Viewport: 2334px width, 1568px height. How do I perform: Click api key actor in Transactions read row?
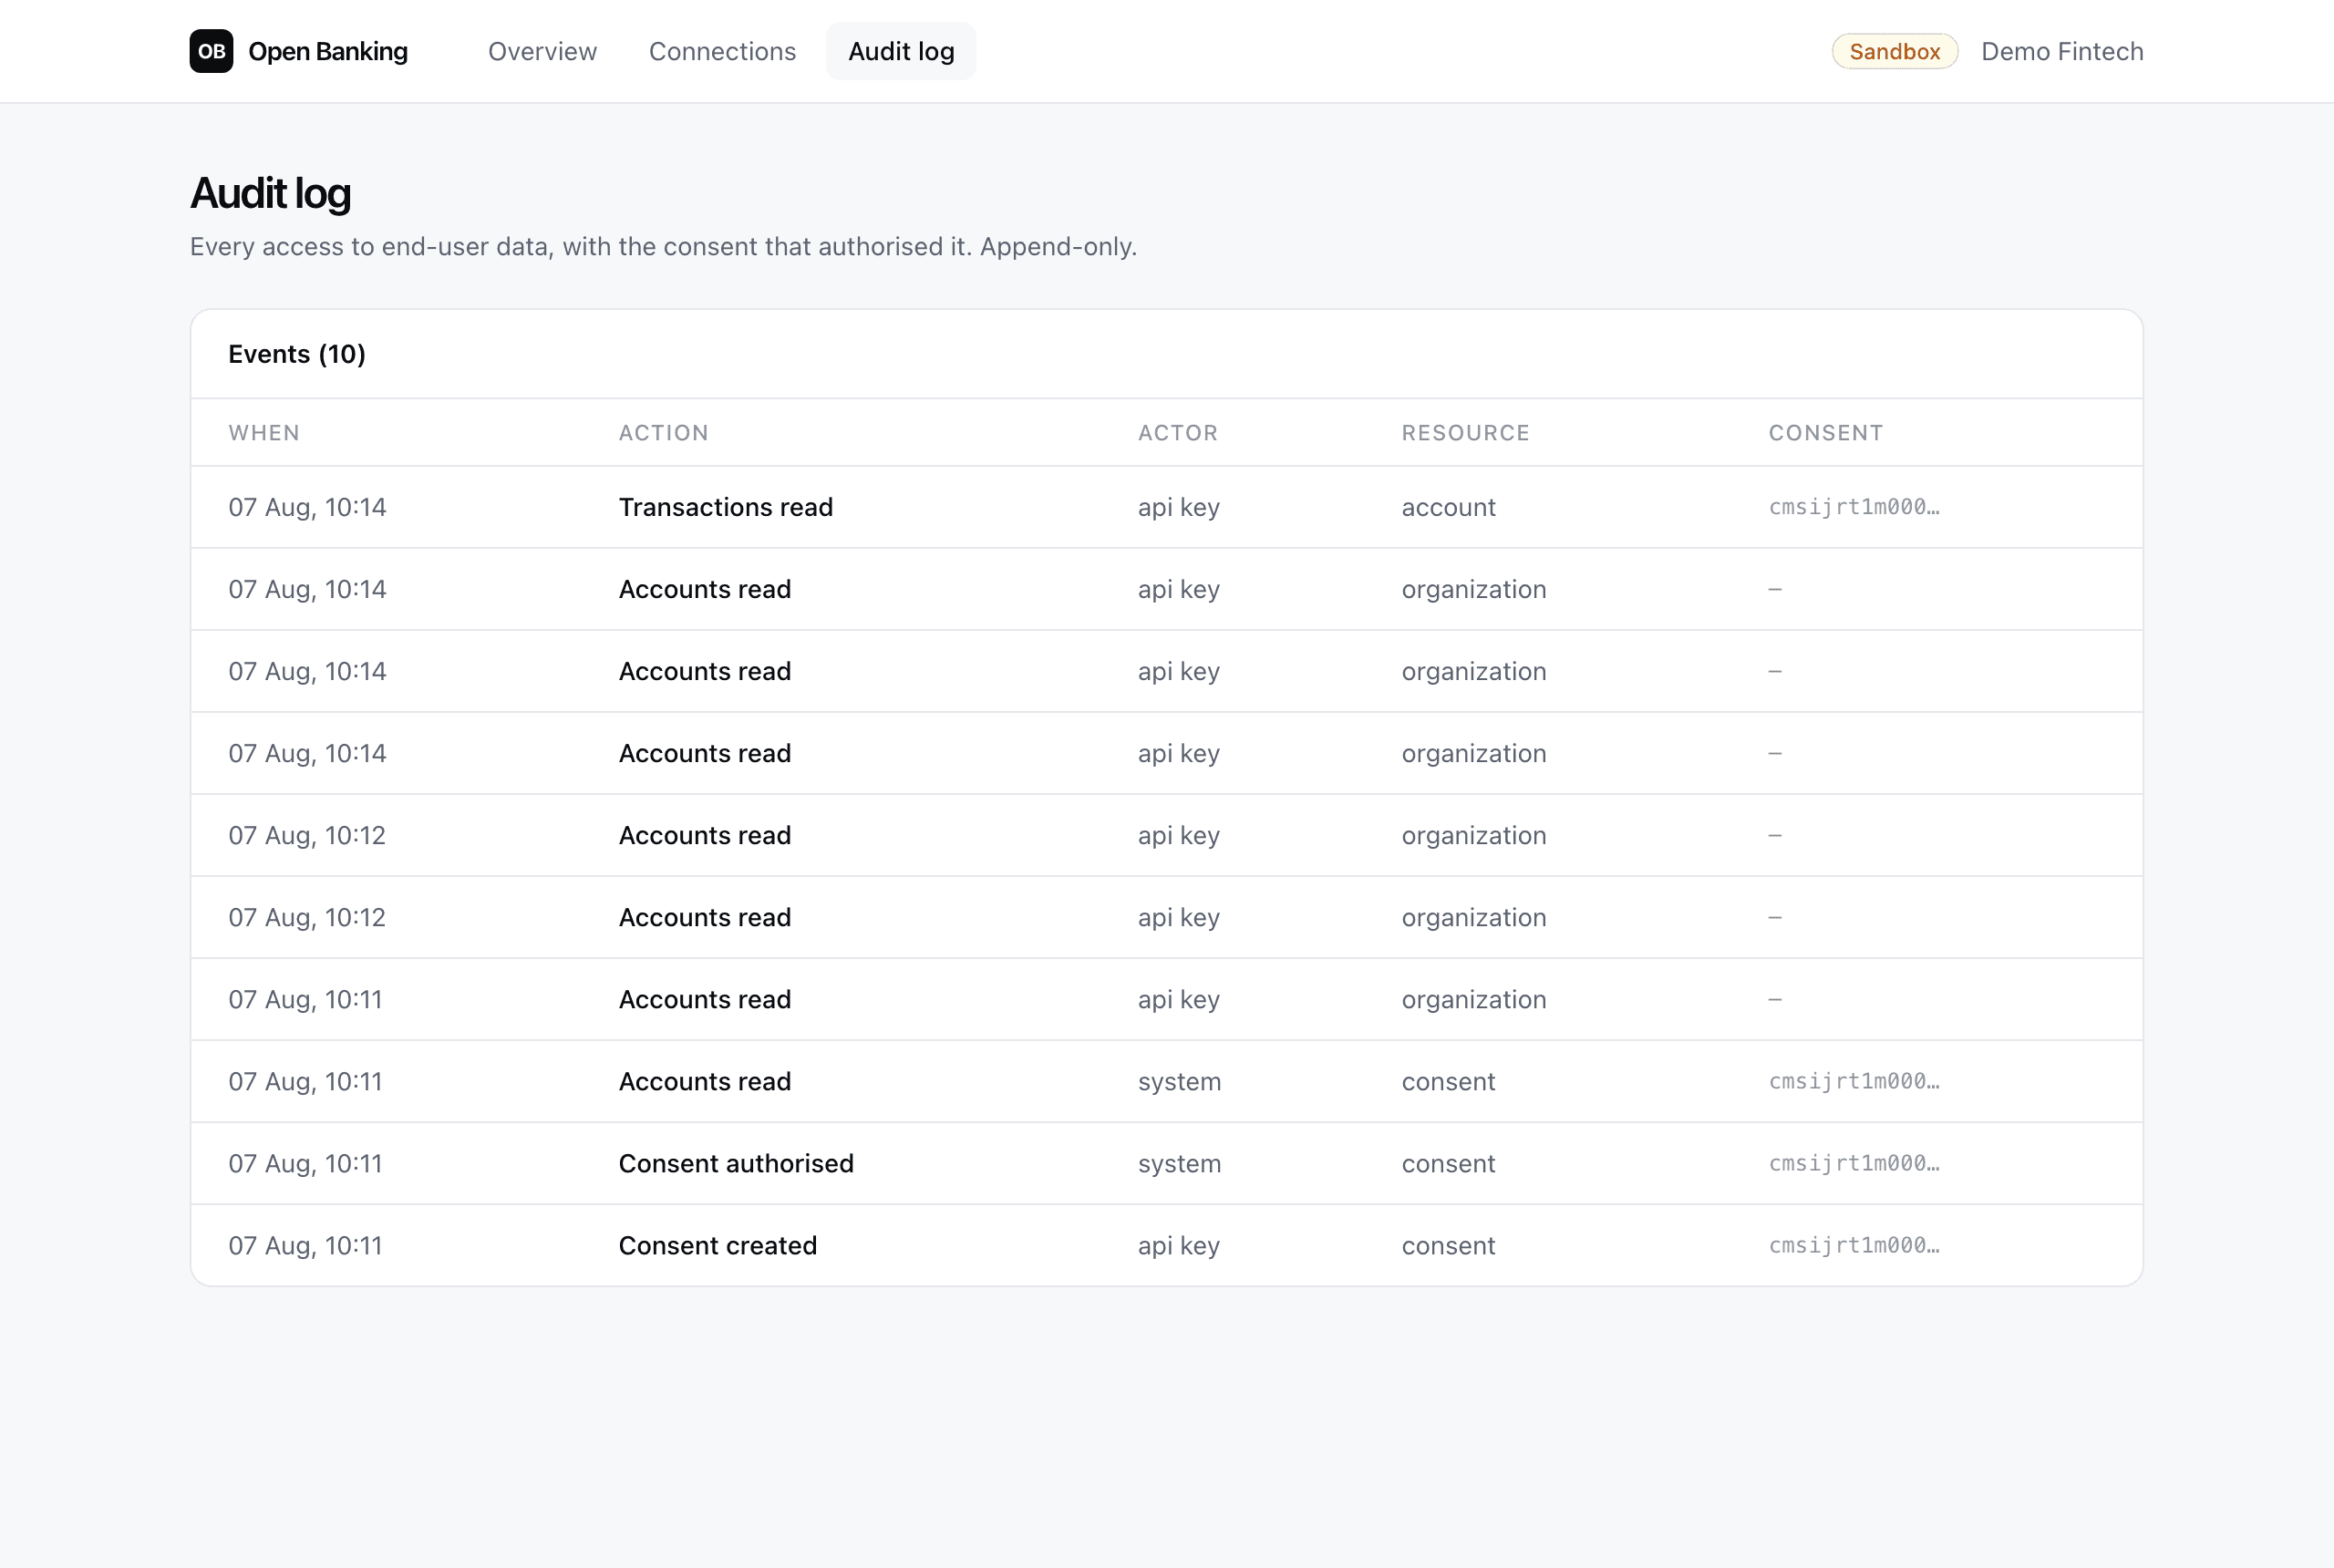coord(1178,507)
